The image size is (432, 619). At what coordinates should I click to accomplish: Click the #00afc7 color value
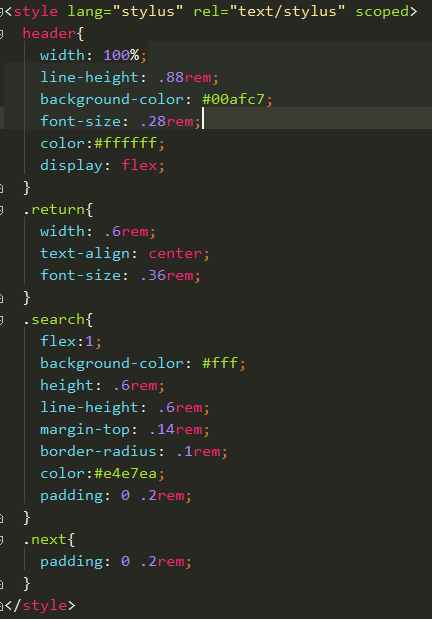(233, 99)
